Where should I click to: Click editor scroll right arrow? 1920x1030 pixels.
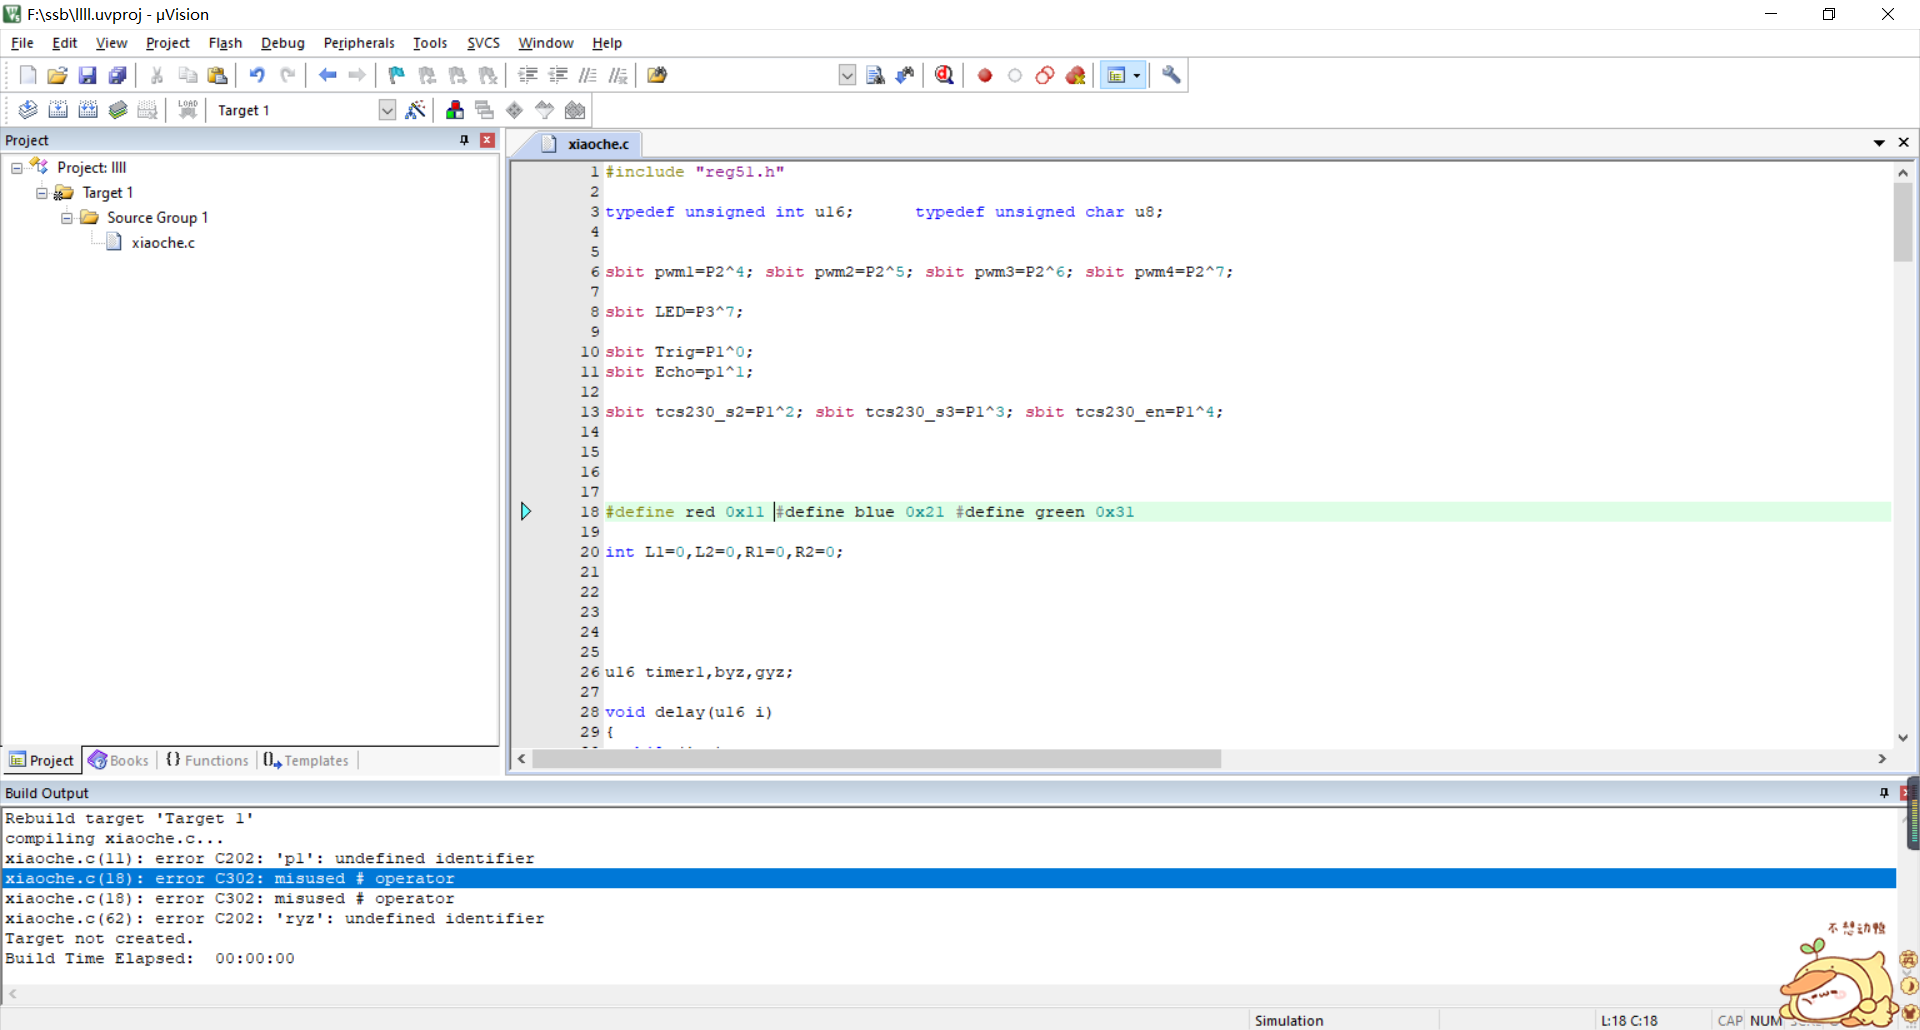1882,760
